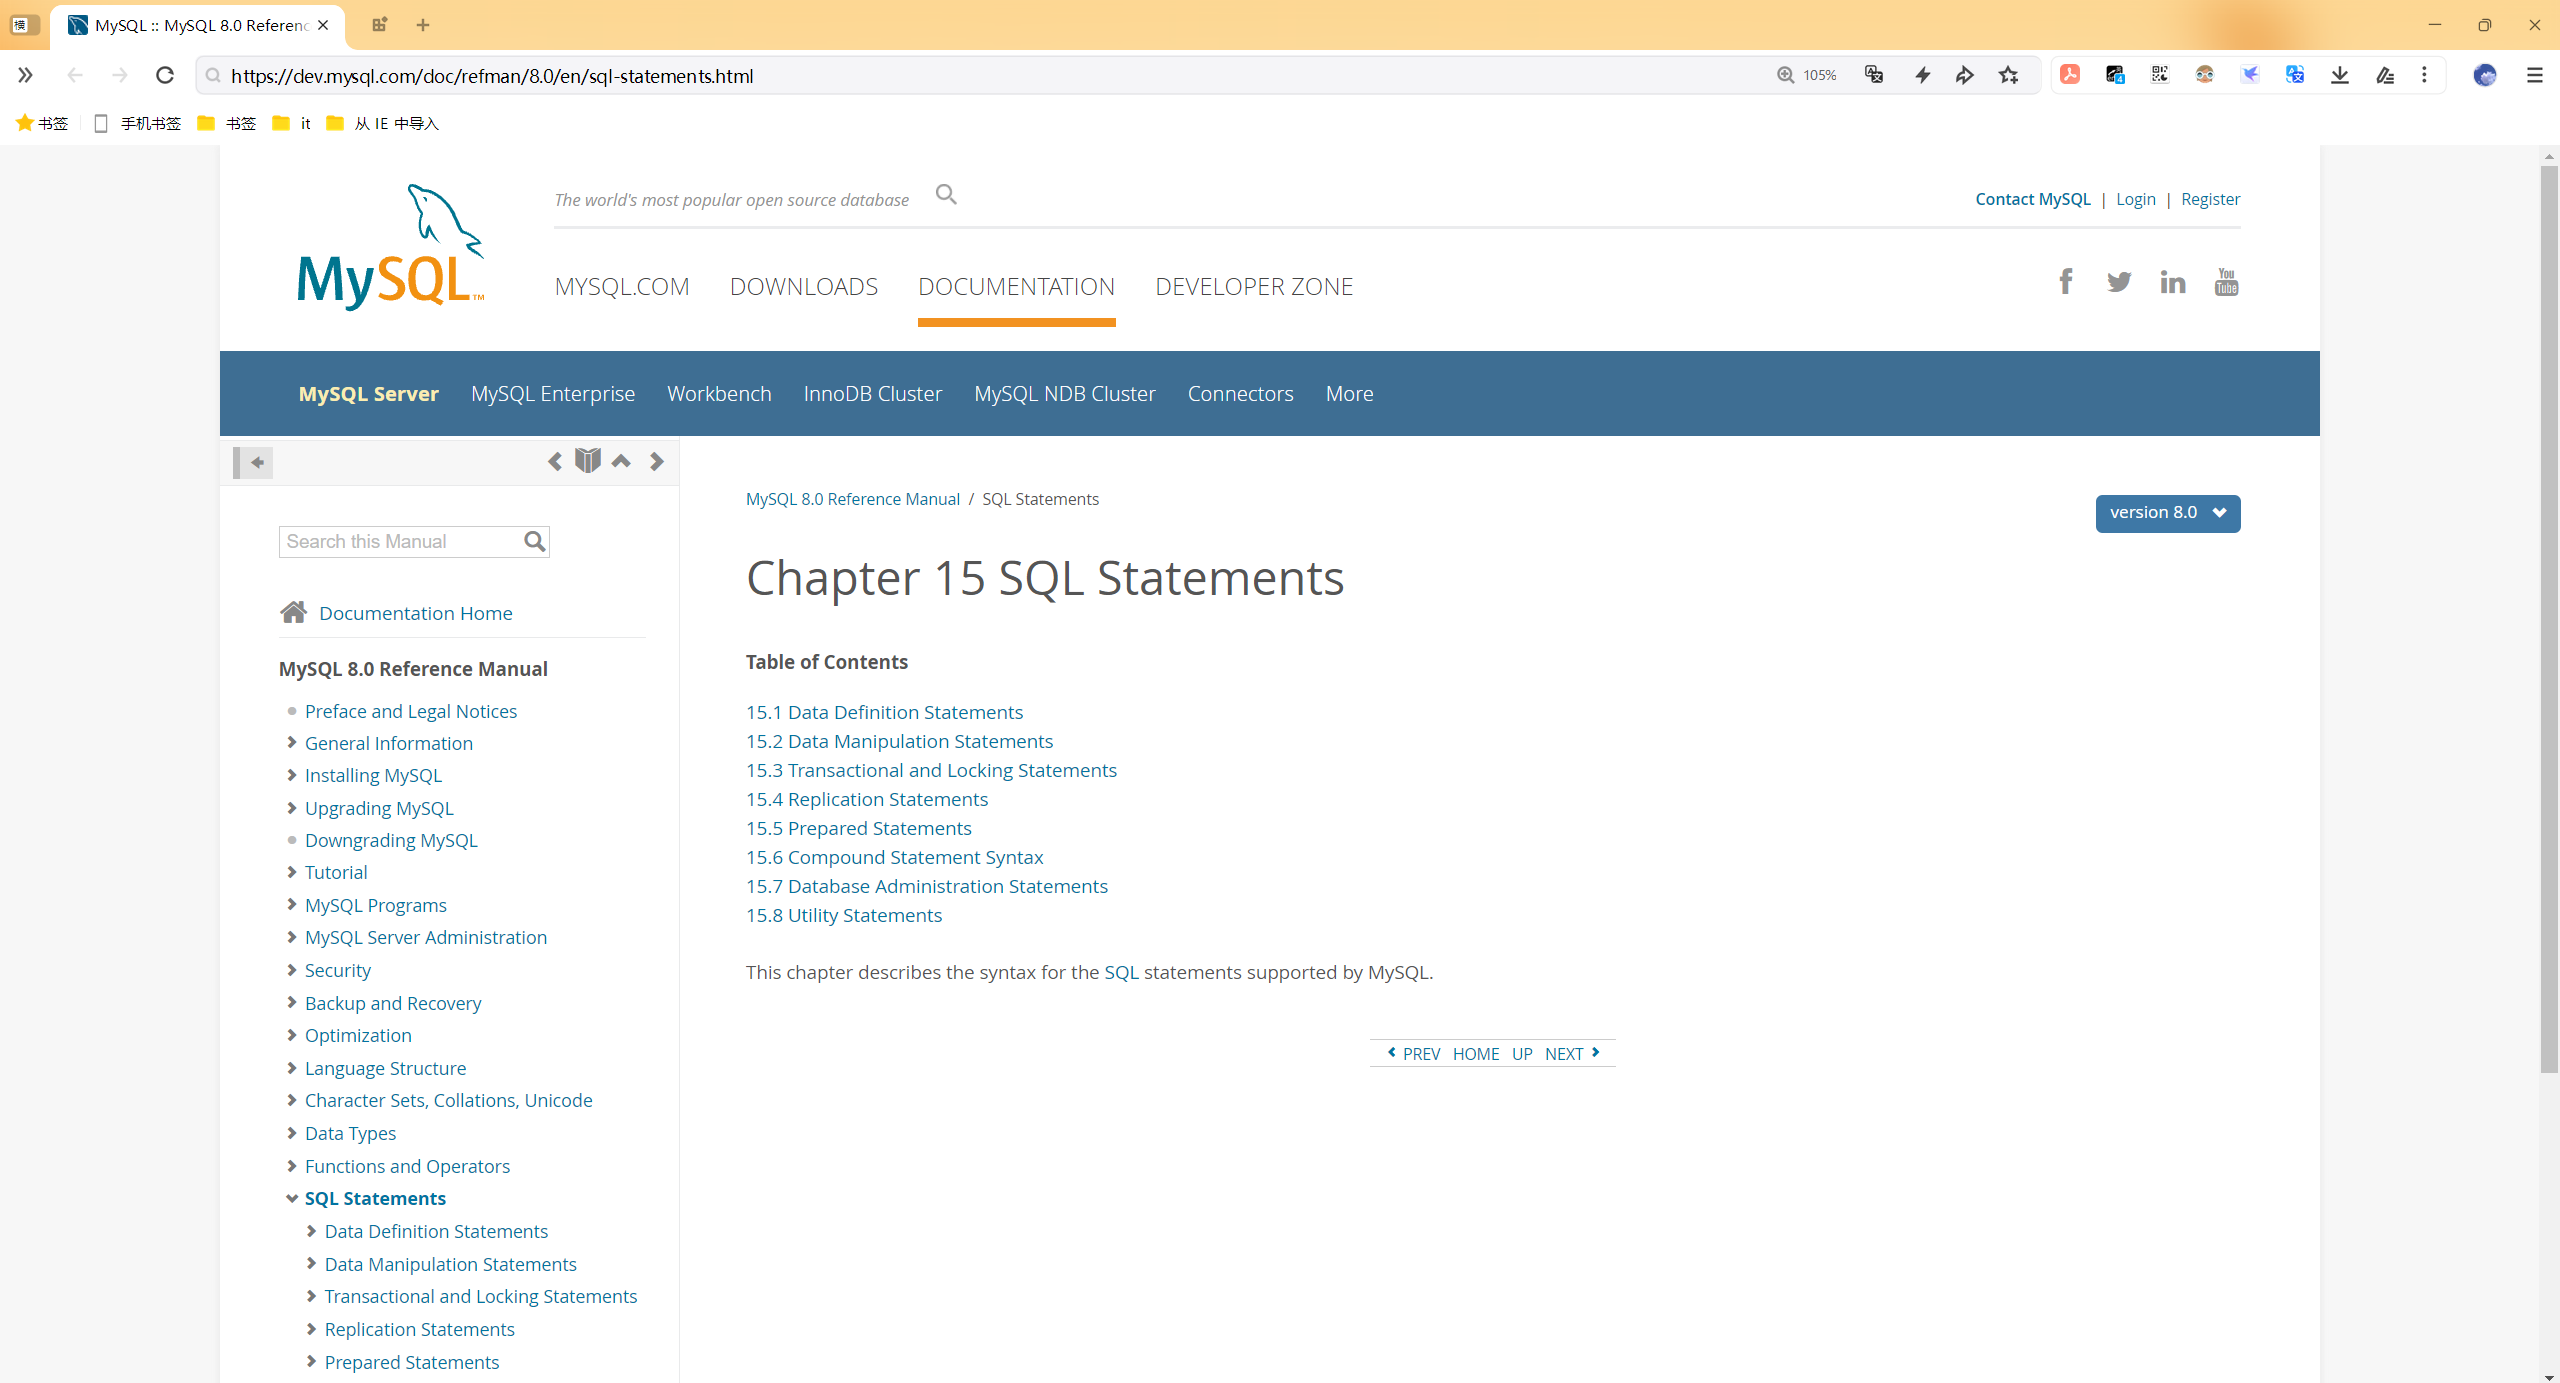Select the DOCUMENTATION top tab
The image size is (2560, 1383).
[1016, 287]
